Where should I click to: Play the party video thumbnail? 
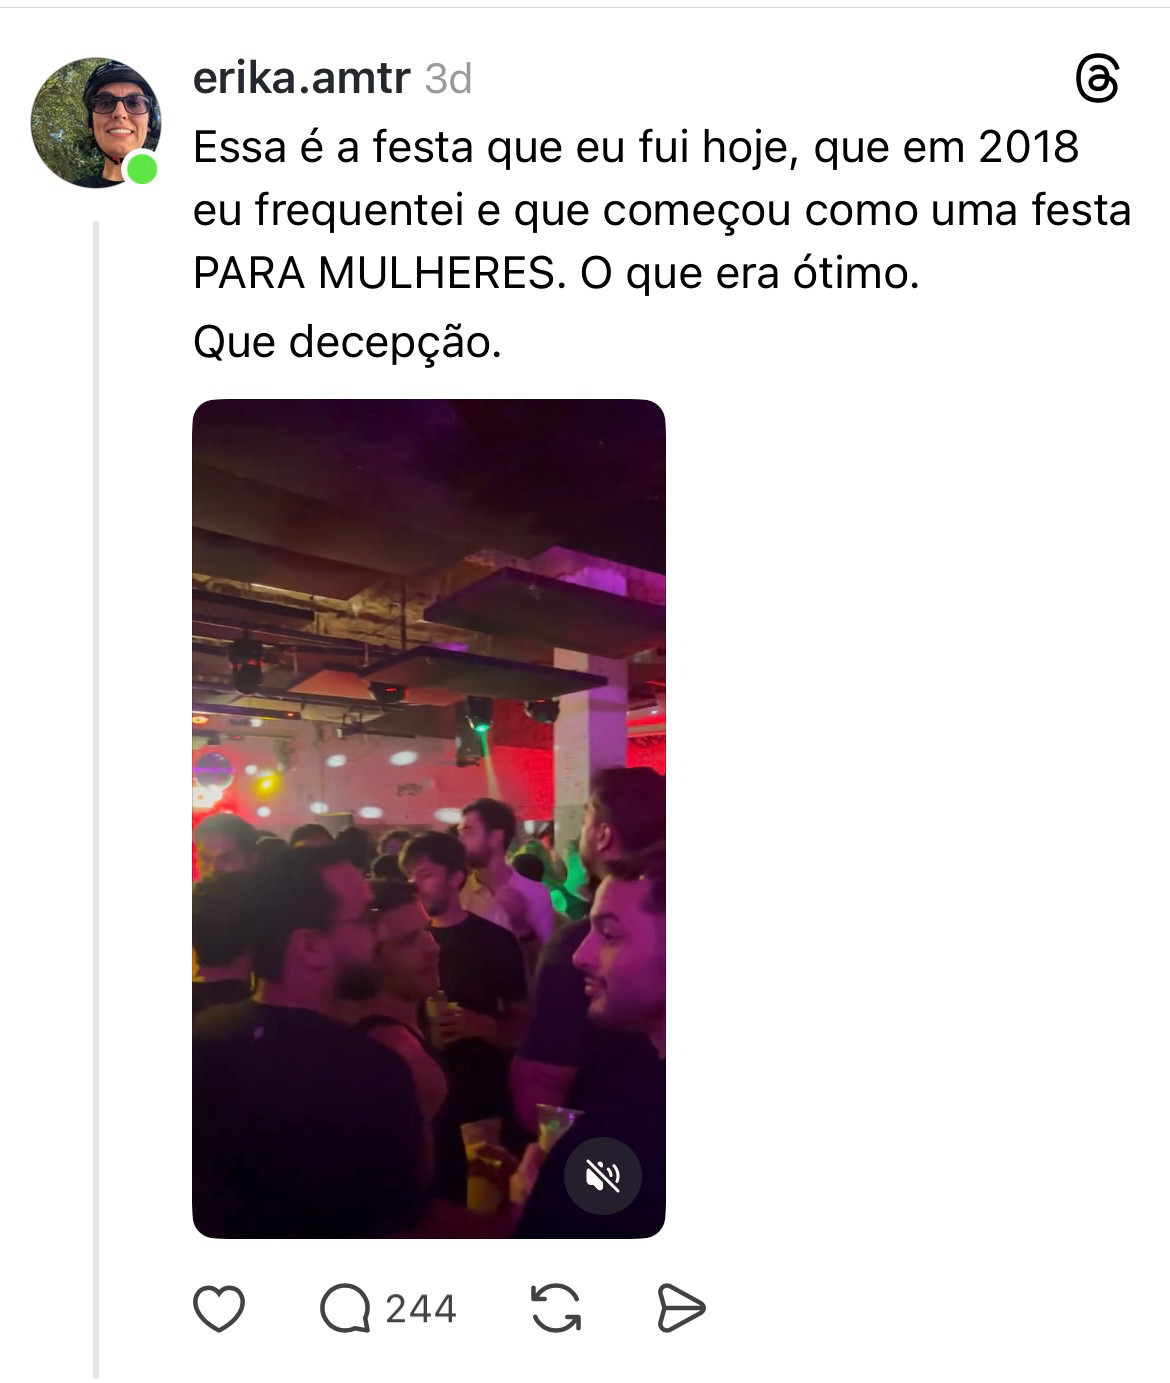point(429,818)
